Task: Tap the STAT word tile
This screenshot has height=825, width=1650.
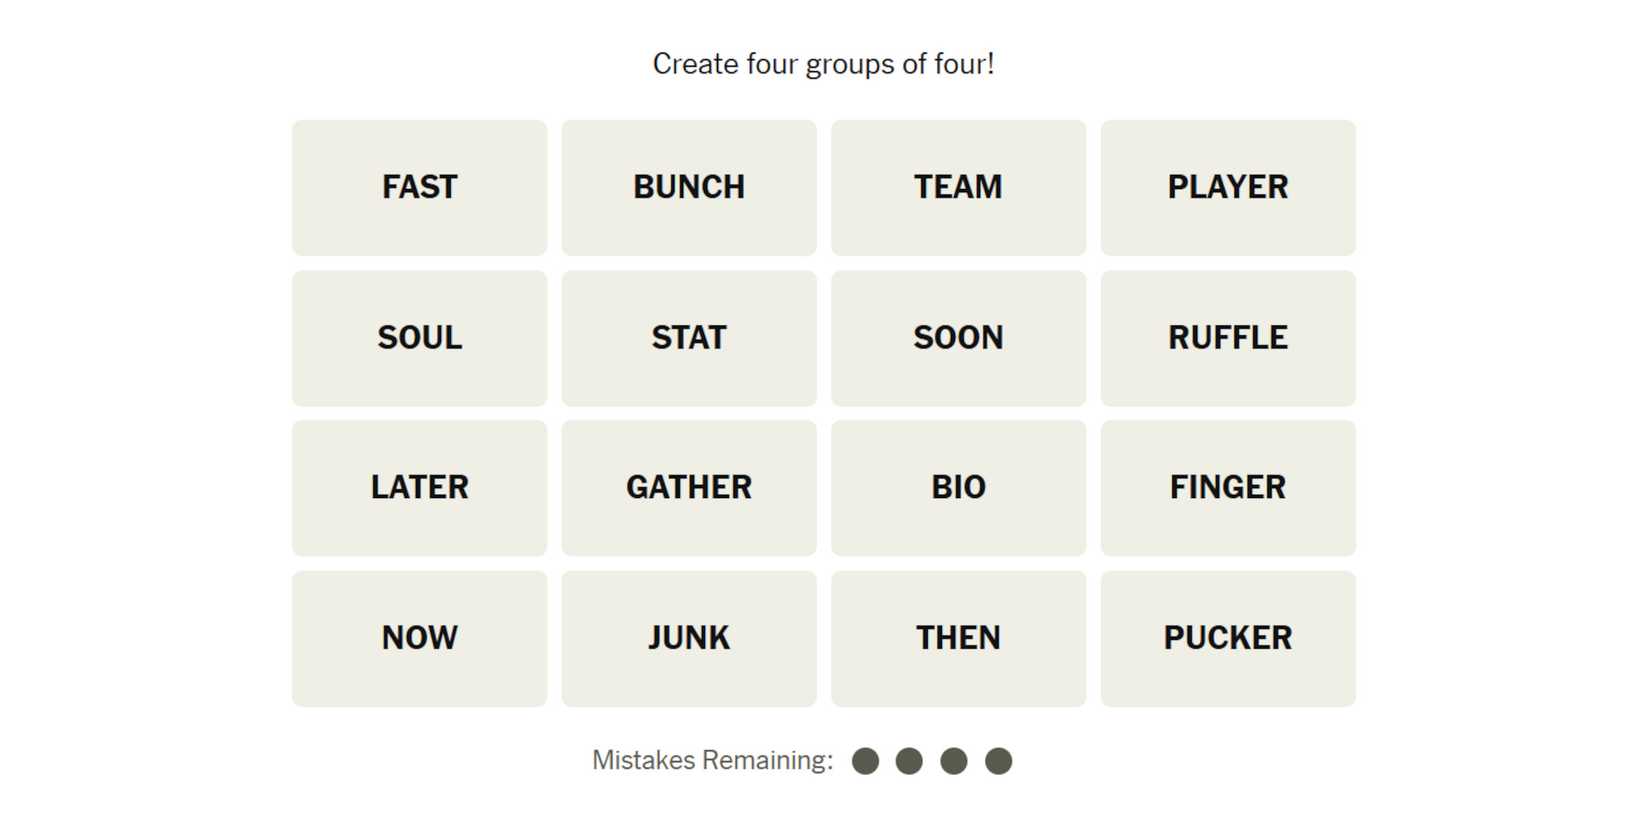Action: (x=689, y=338)
